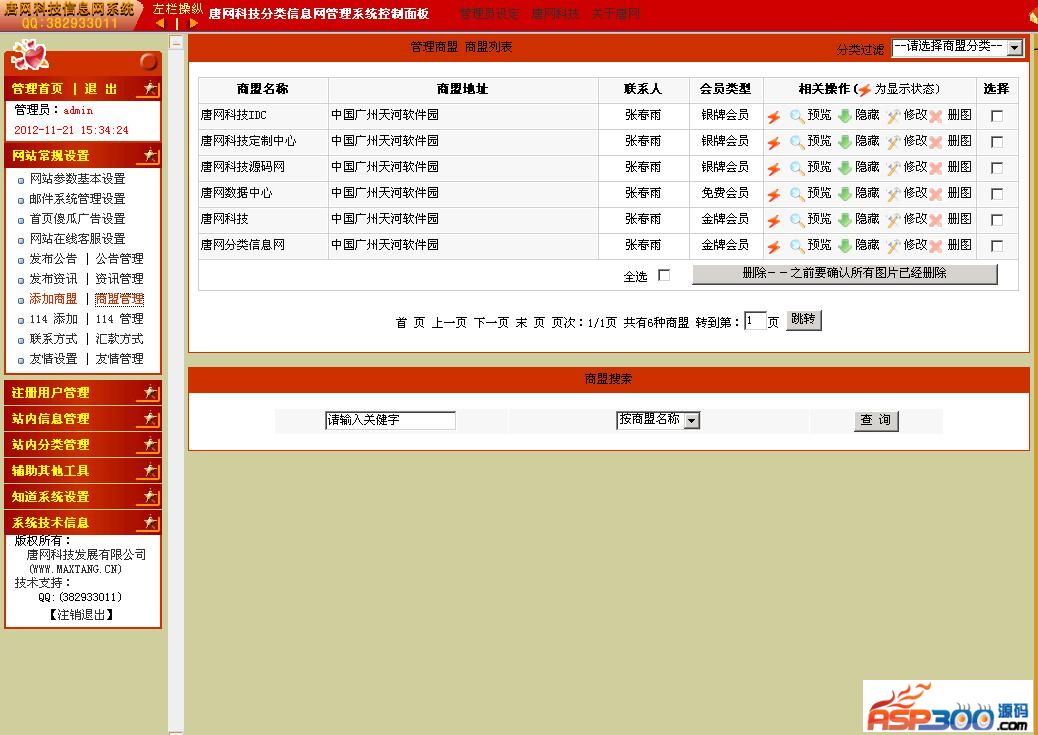The image size is (1038, 735).
Task: Expand the 站内信息管理 sidebar section
Action: coord(83,418)
